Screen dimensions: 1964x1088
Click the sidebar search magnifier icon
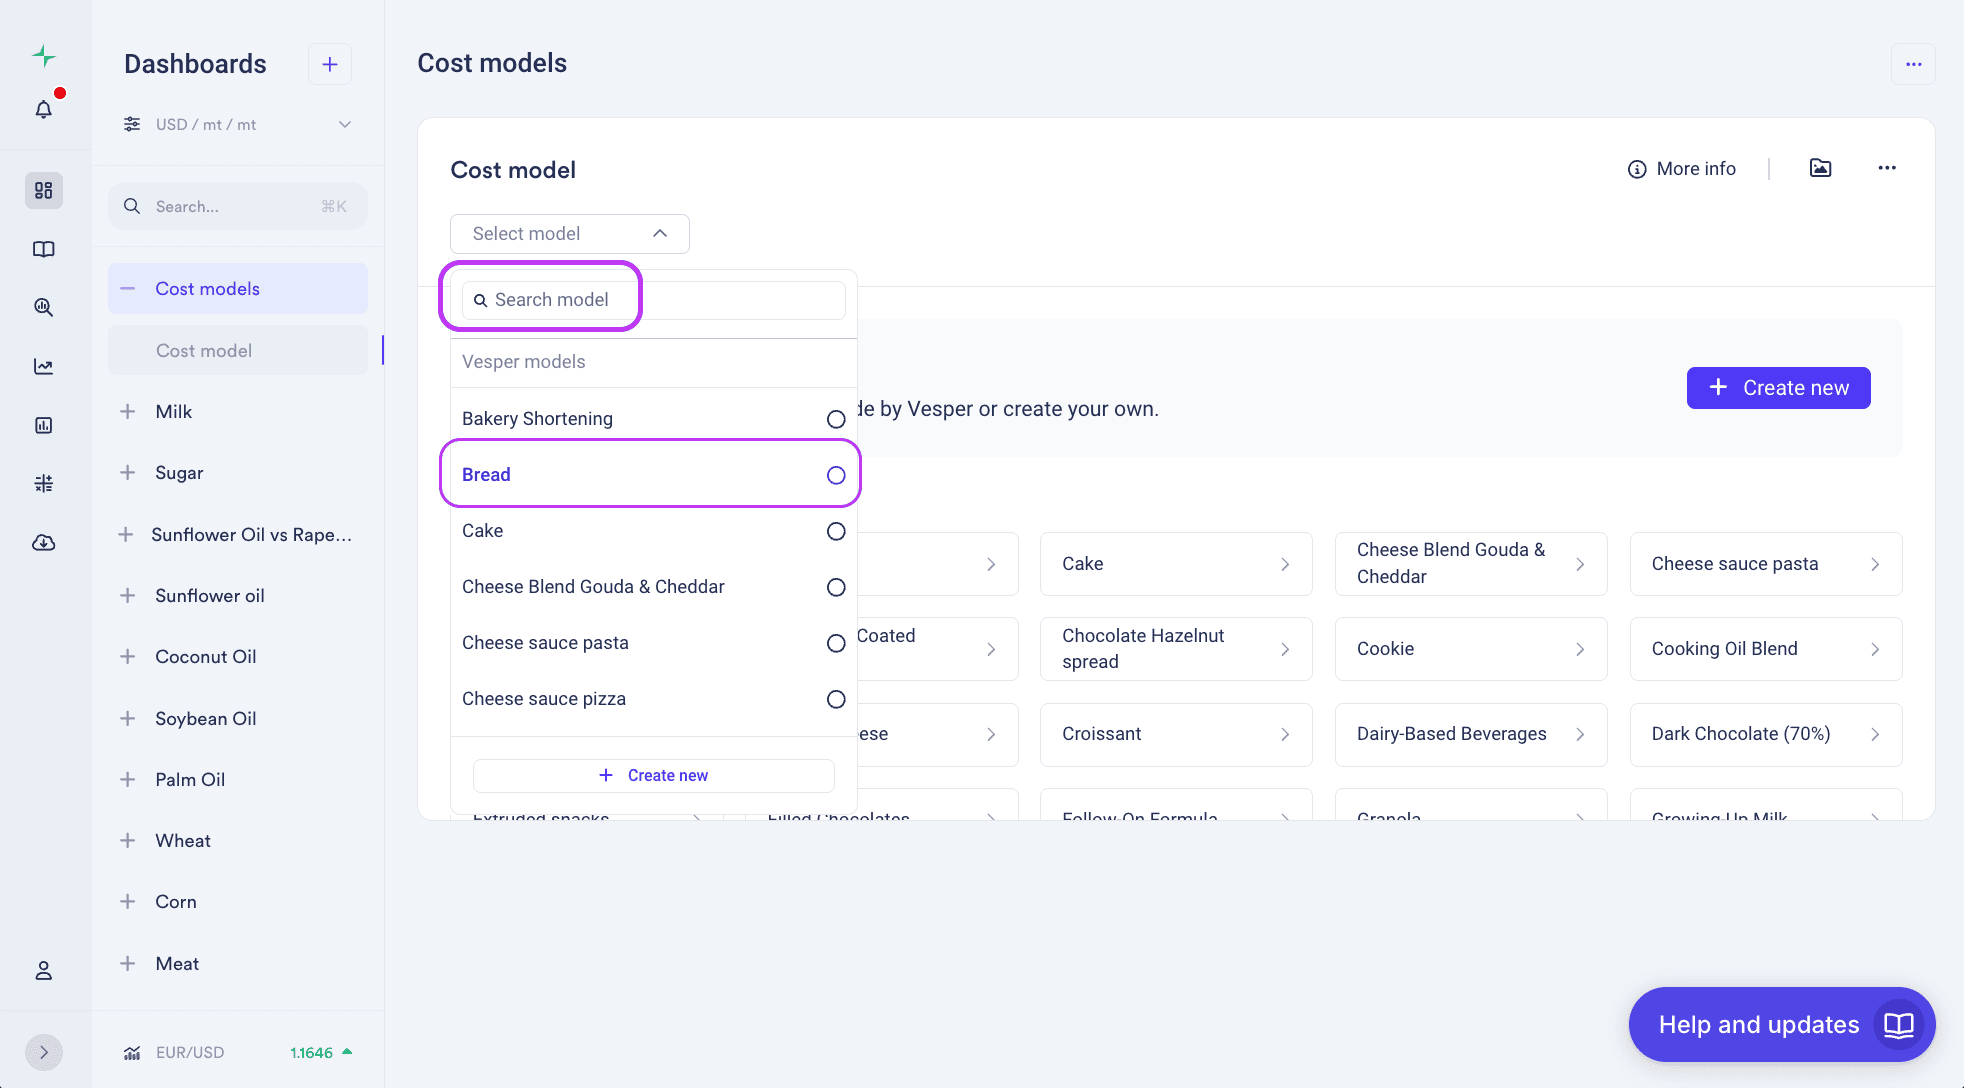tap(132, 206)
